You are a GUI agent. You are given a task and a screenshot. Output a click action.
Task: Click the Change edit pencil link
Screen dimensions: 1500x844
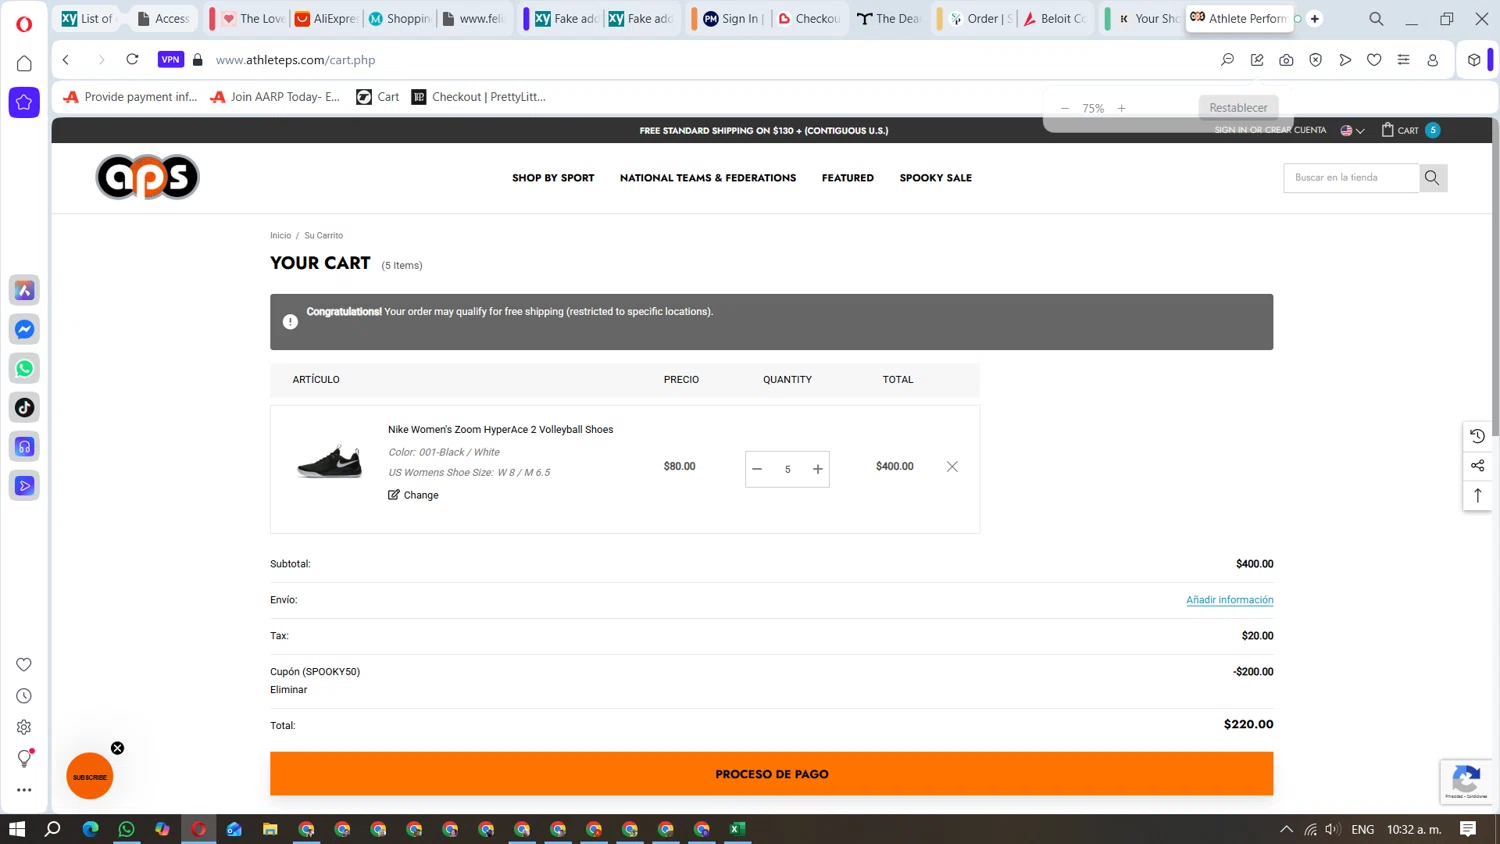point(413,495)
